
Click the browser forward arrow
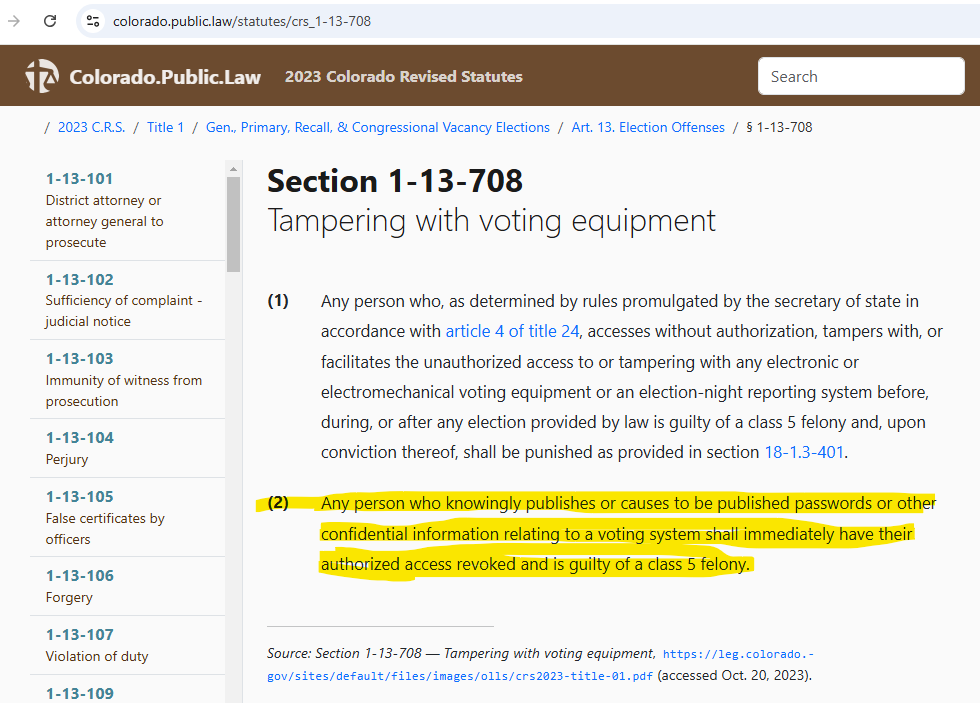(x=14, y=21)
